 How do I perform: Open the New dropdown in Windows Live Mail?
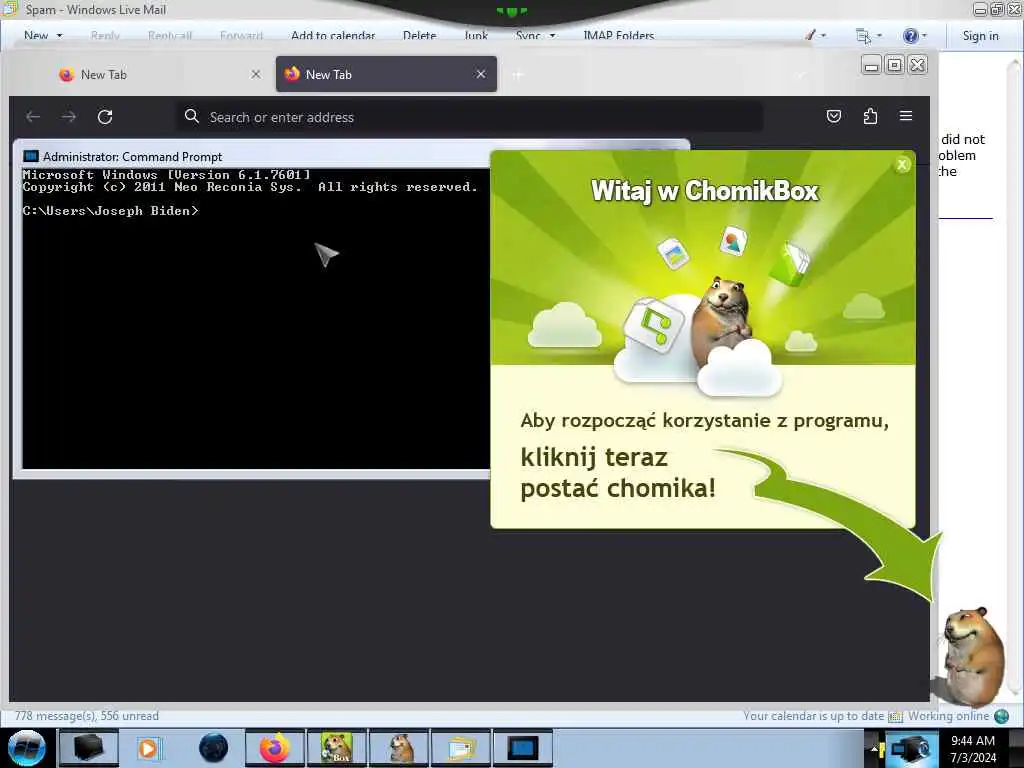pos(43,35)
